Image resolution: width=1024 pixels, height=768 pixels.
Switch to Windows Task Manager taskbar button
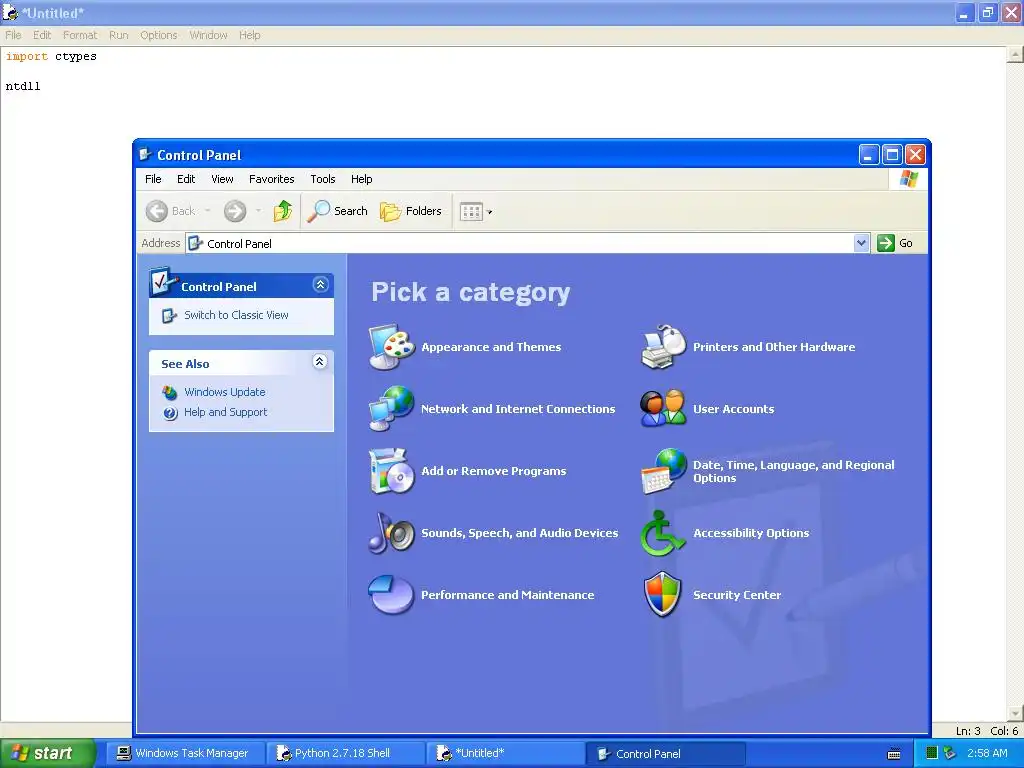click(x=184, y=754)
